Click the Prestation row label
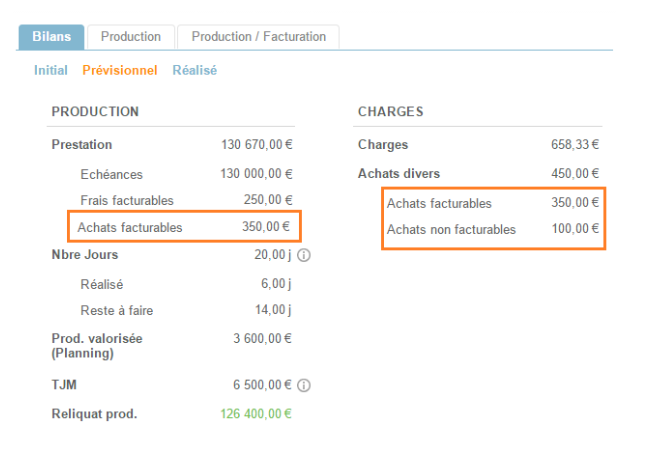 click(x=82, y=145)
